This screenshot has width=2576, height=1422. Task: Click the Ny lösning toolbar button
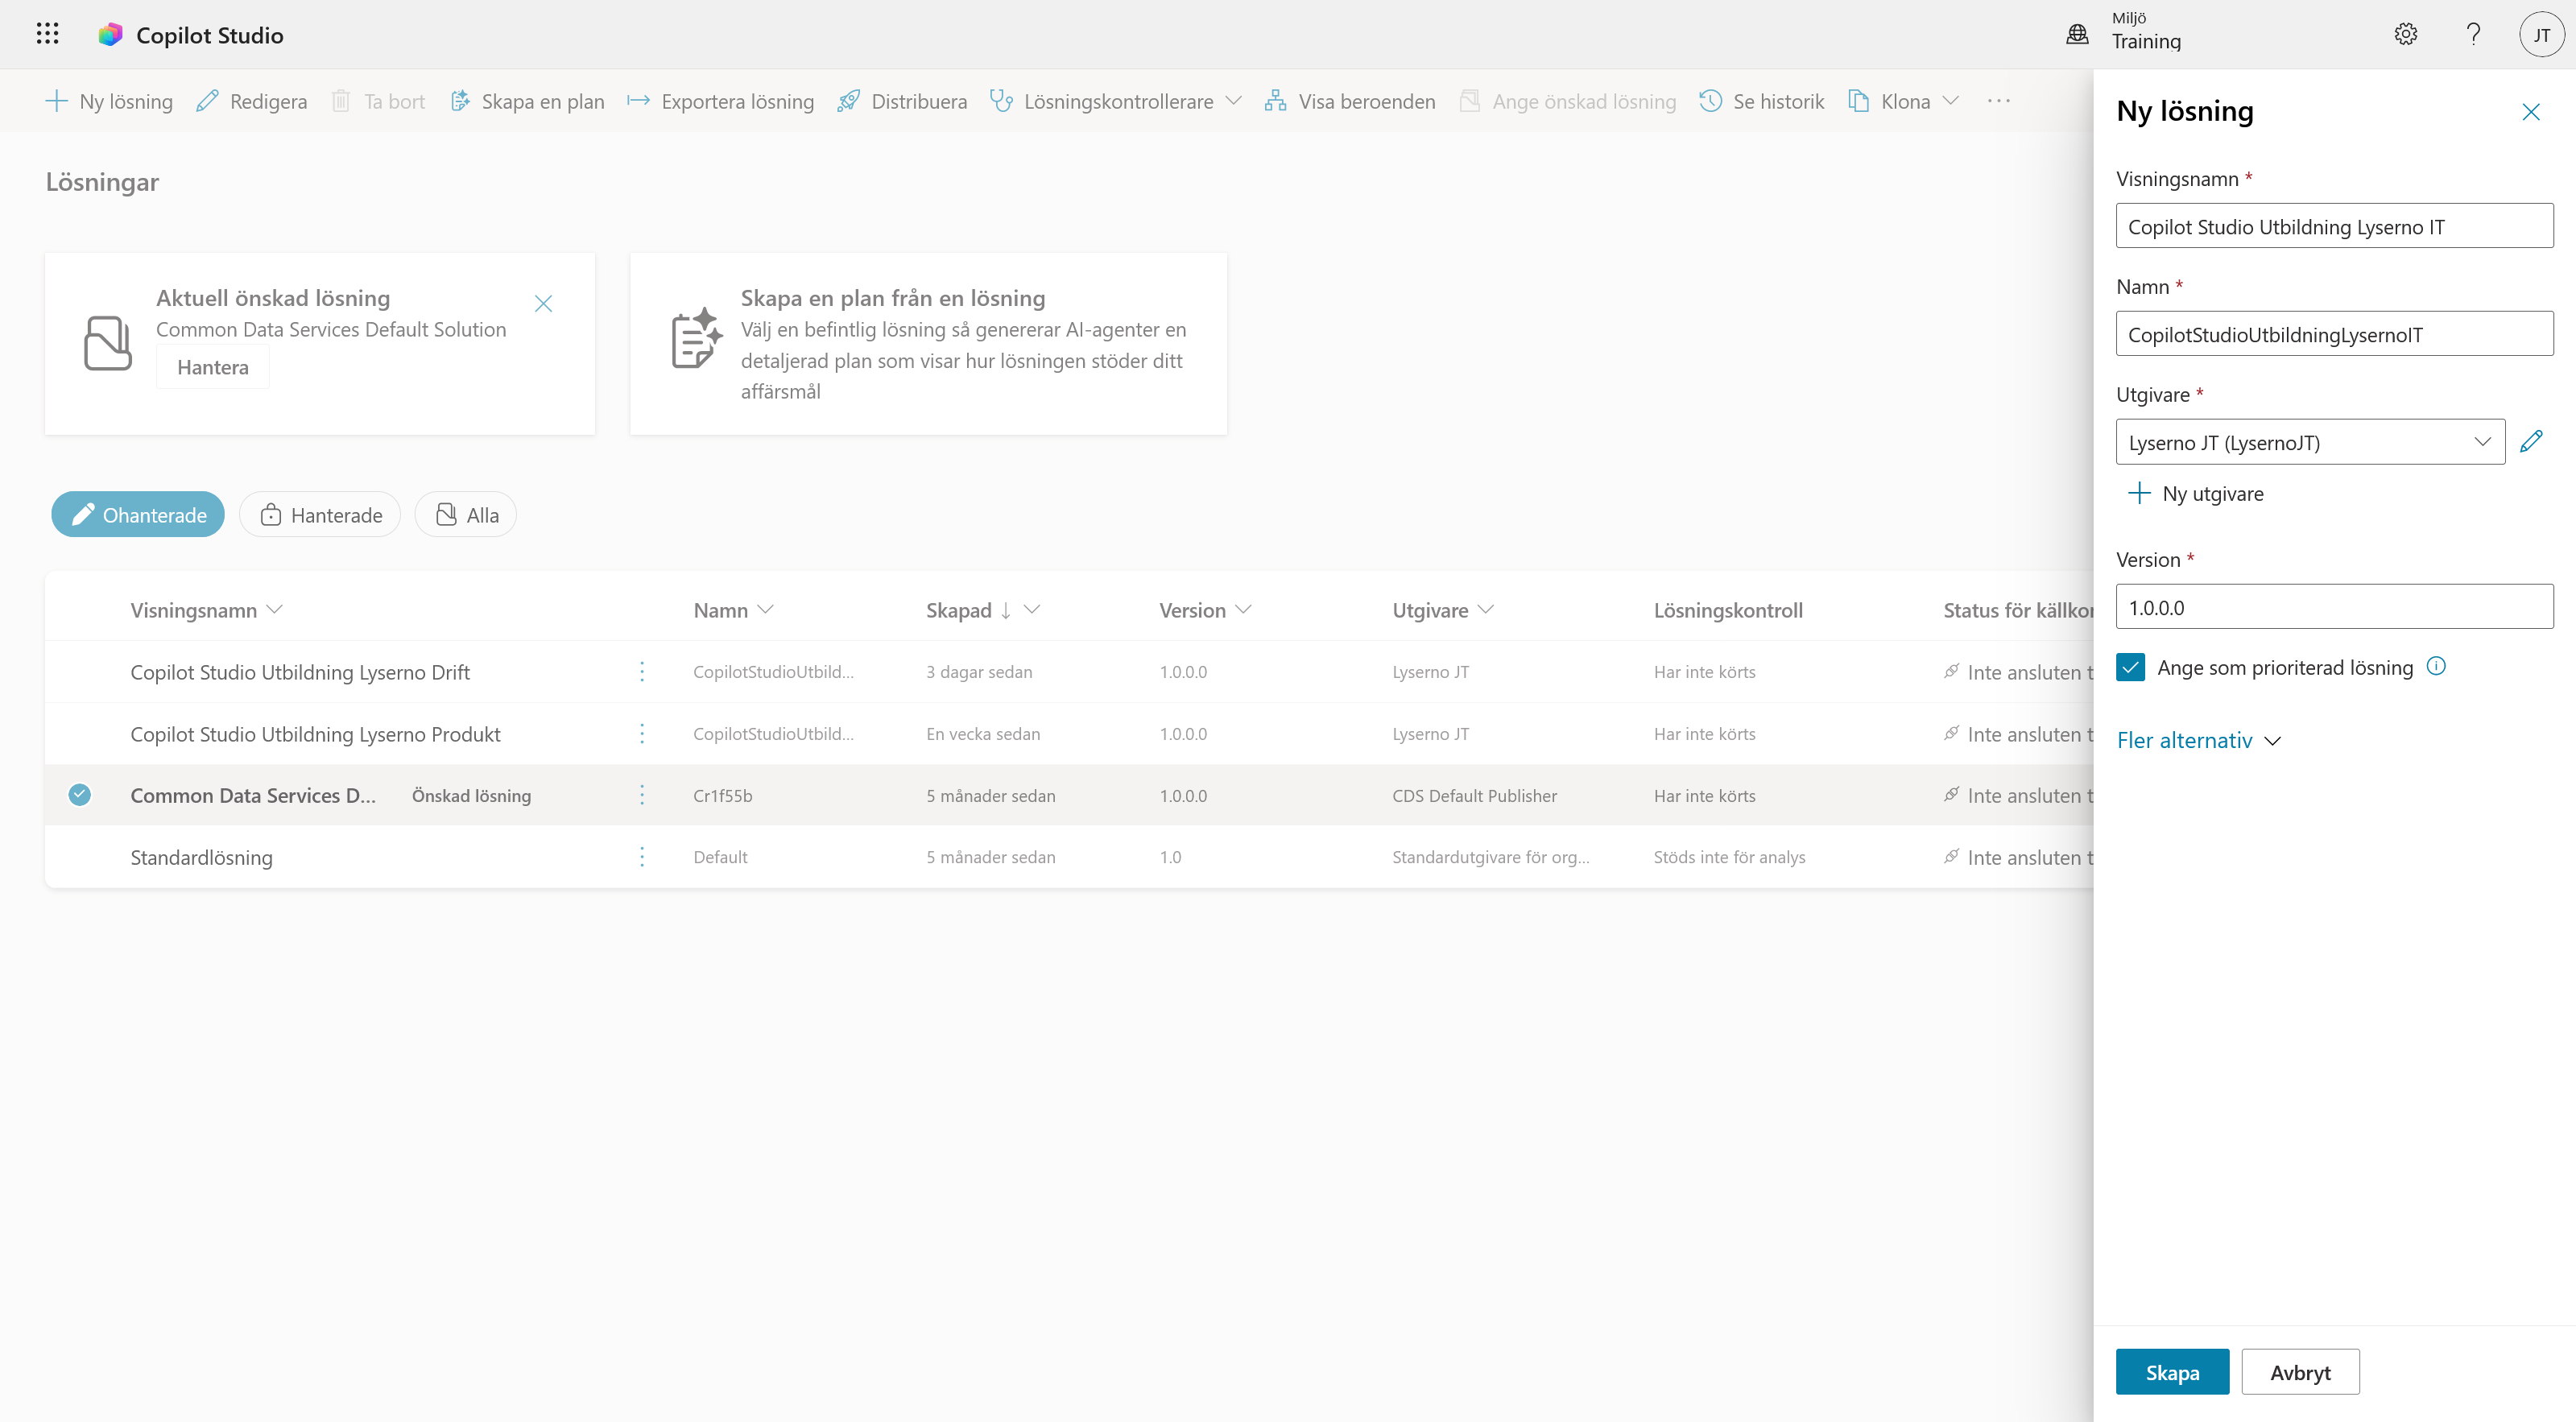click(109, 101)
